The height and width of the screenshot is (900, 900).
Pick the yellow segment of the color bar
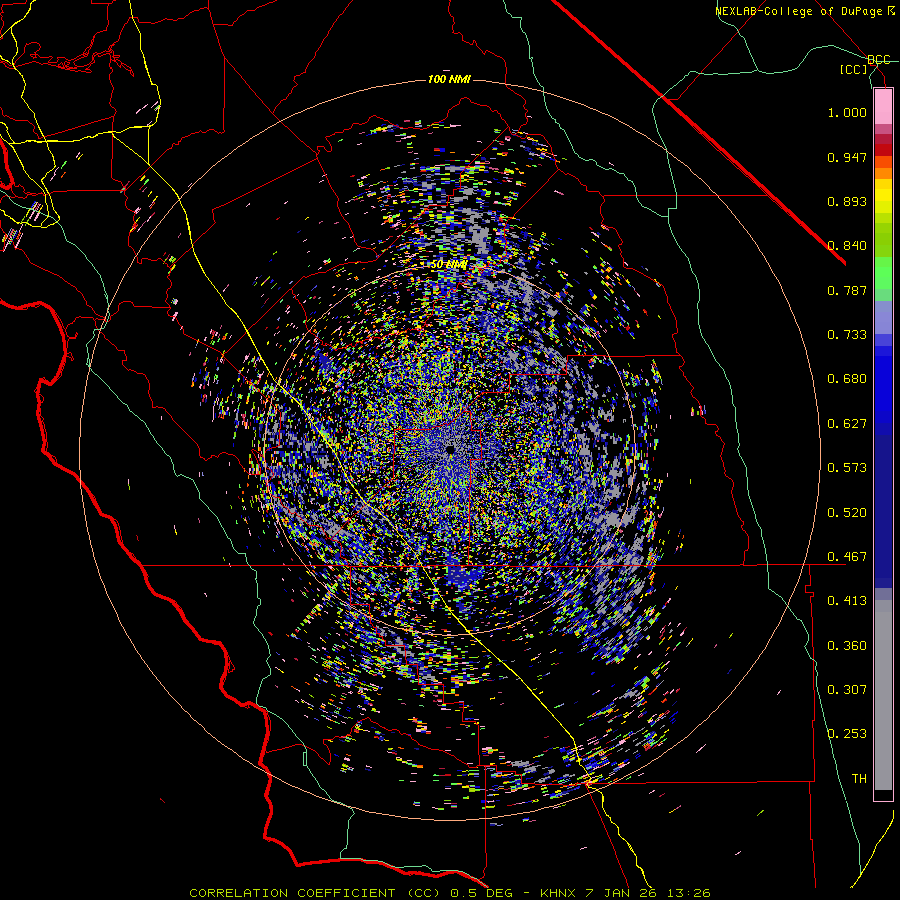click(x=883, y=196)
